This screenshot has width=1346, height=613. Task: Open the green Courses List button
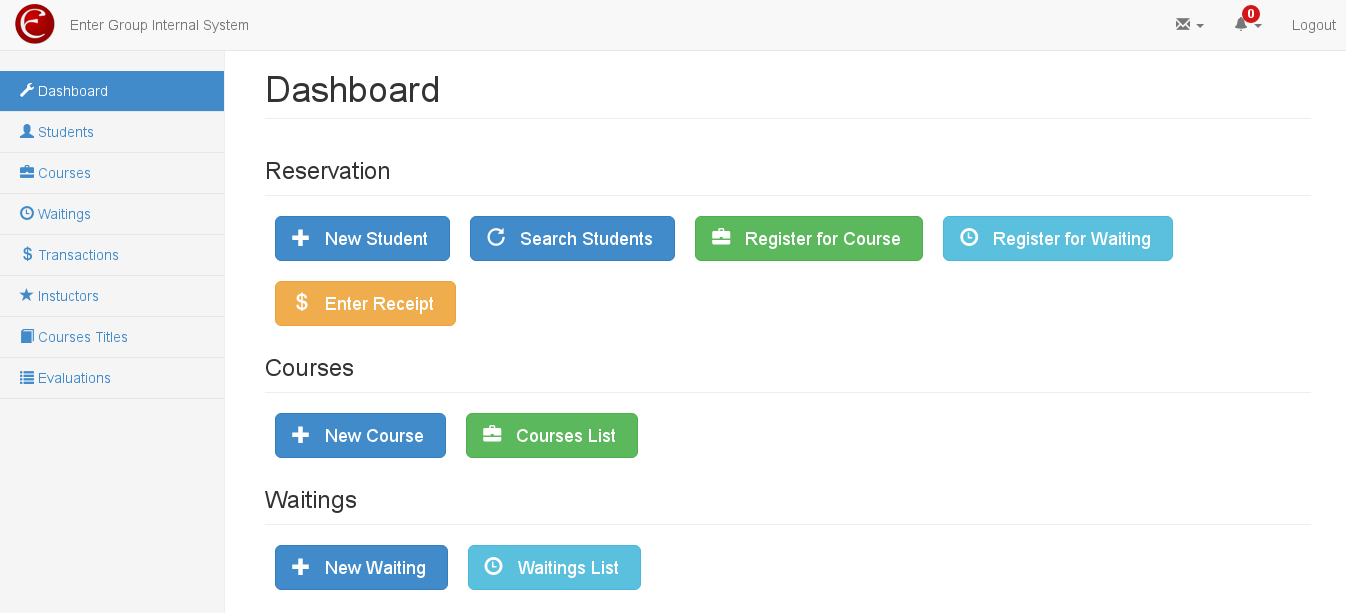(x=552, y=436)
